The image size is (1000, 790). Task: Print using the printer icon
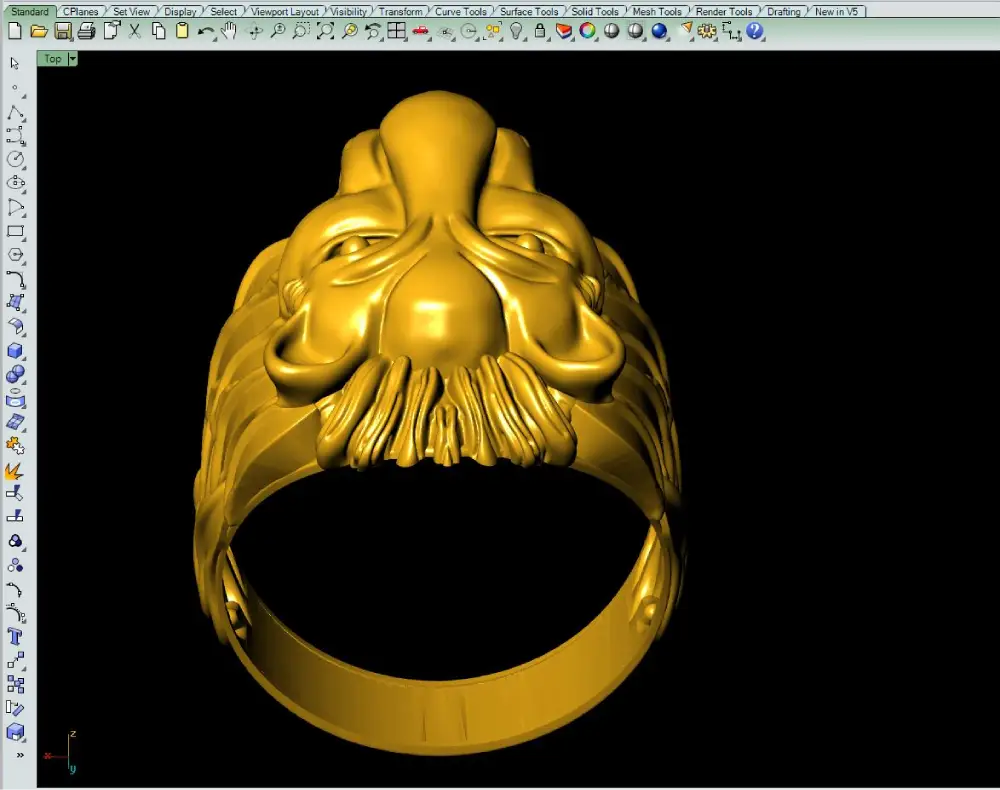86,31
